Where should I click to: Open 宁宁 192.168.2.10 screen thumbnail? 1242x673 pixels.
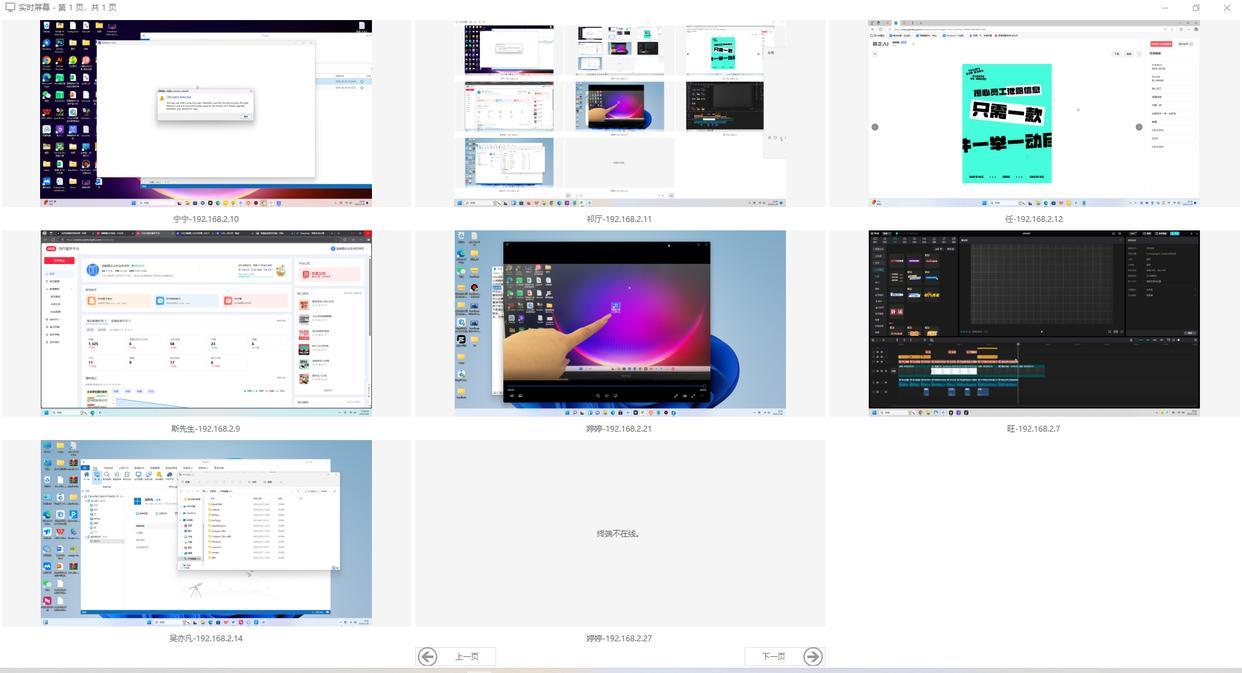click(x=206, y=113)
